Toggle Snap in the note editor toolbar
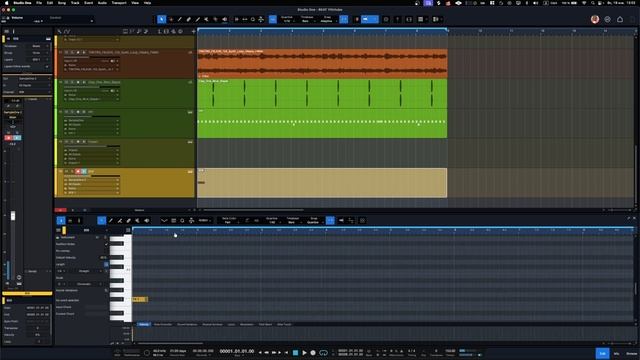Viewport: 640px width, 360px height. click(x=330, y=220)
